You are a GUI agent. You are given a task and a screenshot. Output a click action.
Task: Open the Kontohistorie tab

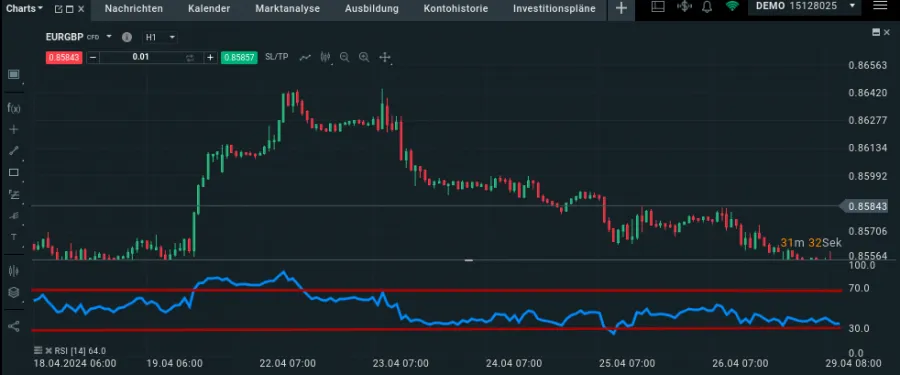tap(456, 9)
